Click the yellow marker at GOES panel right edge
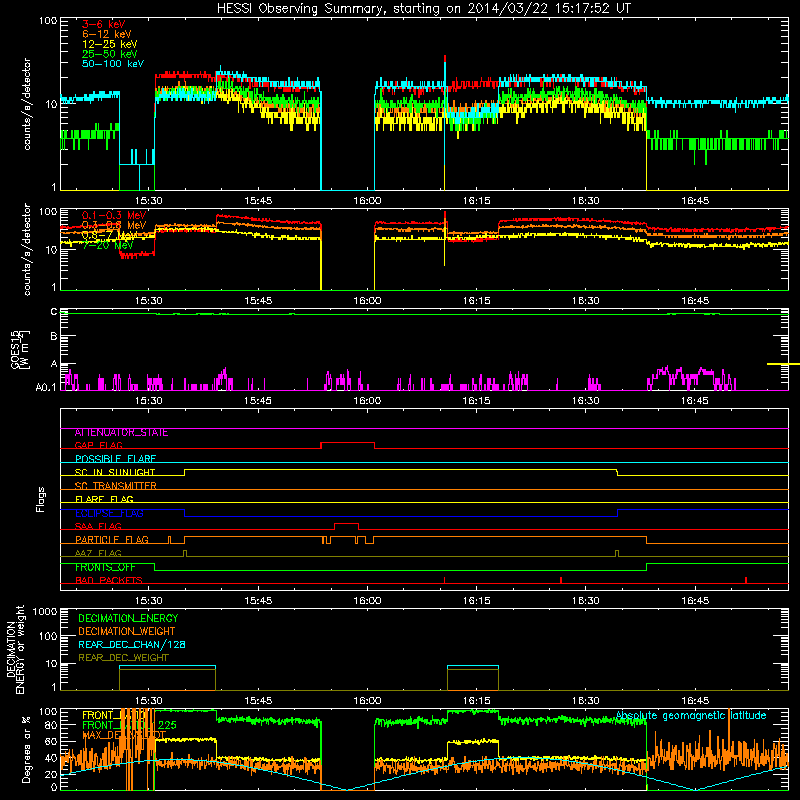The width and height of the screenshot is (800, 800). click(x=783, y=364)
